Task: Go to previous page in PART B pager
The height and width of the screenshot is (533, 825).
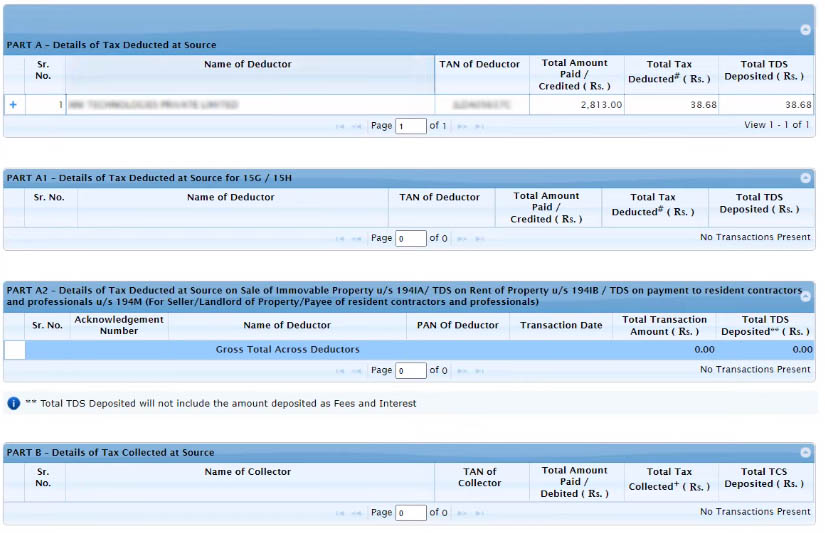Action: pyautogui.click(x=357, y=513)
